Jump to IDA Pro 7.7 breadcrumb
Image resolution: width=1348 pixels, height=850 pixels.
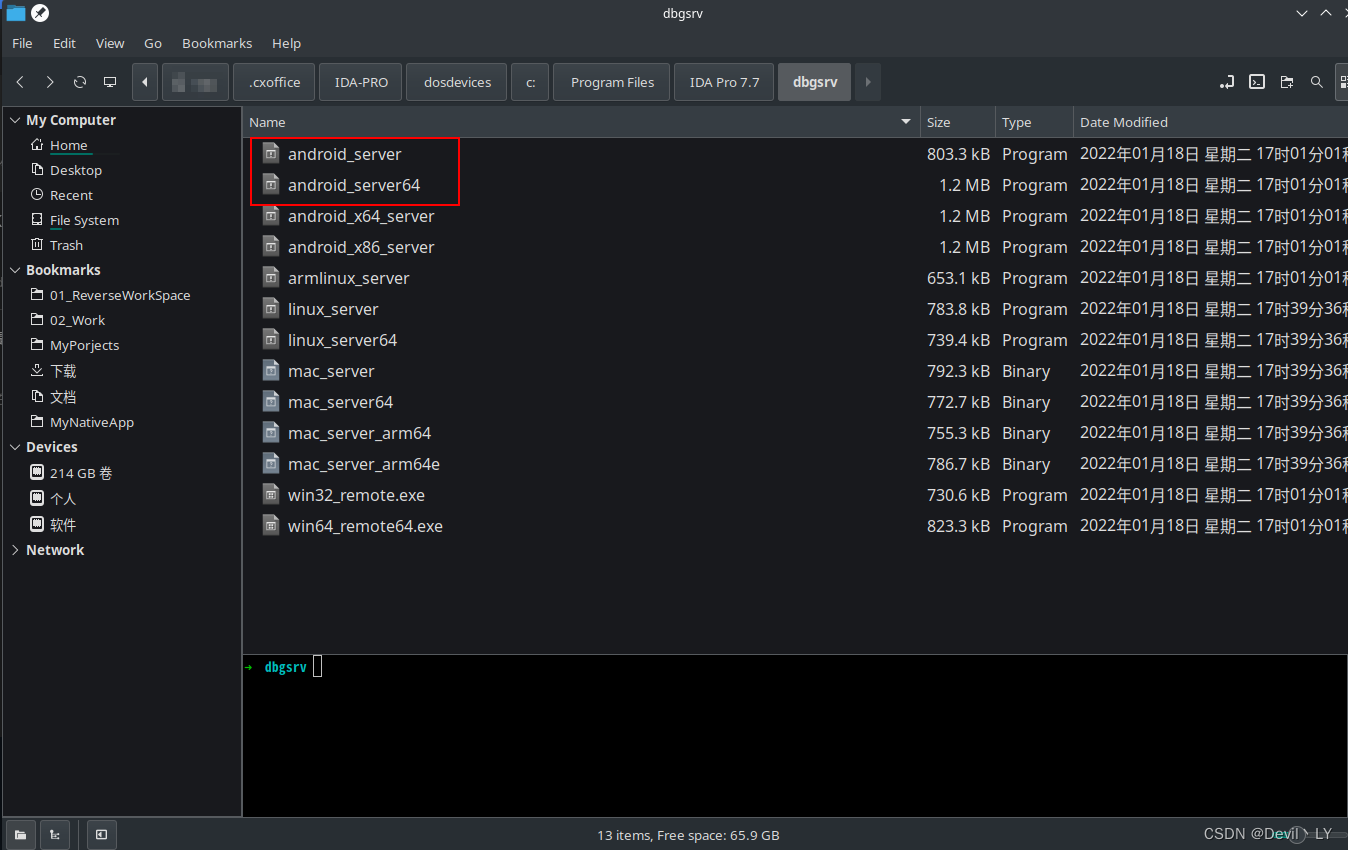[x=724, y=82]
